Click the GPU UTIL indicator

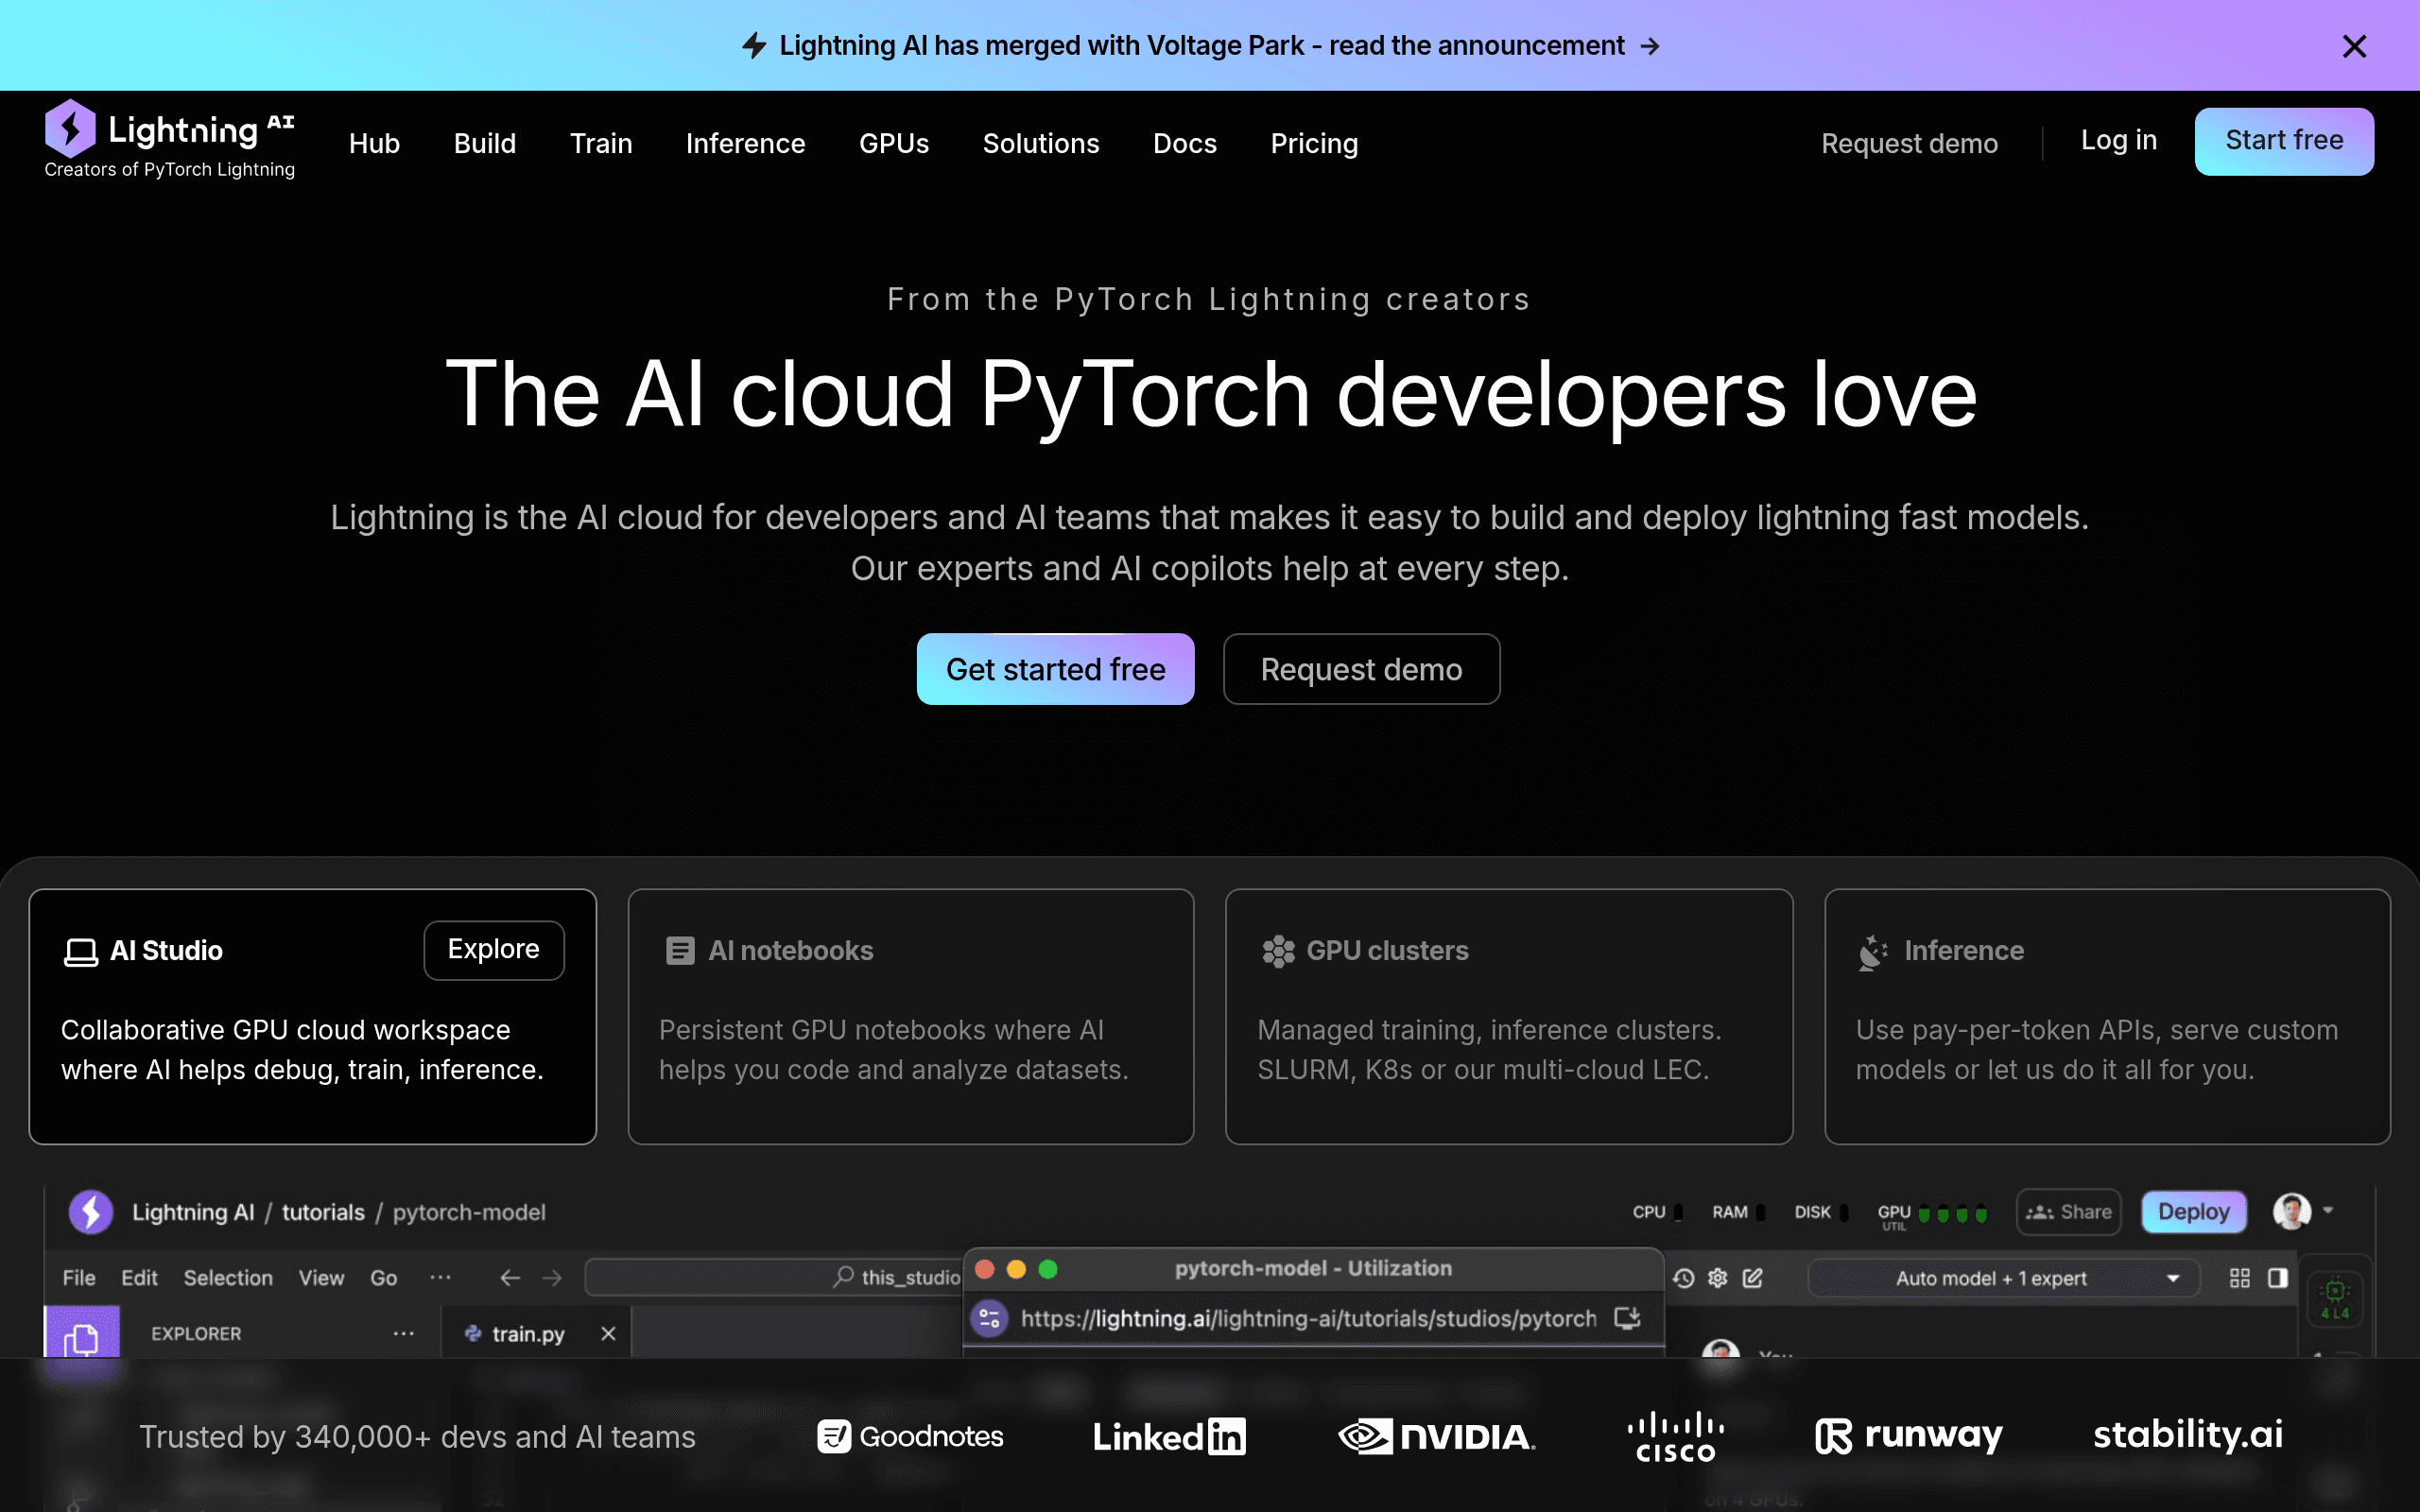[1932, 1214]
